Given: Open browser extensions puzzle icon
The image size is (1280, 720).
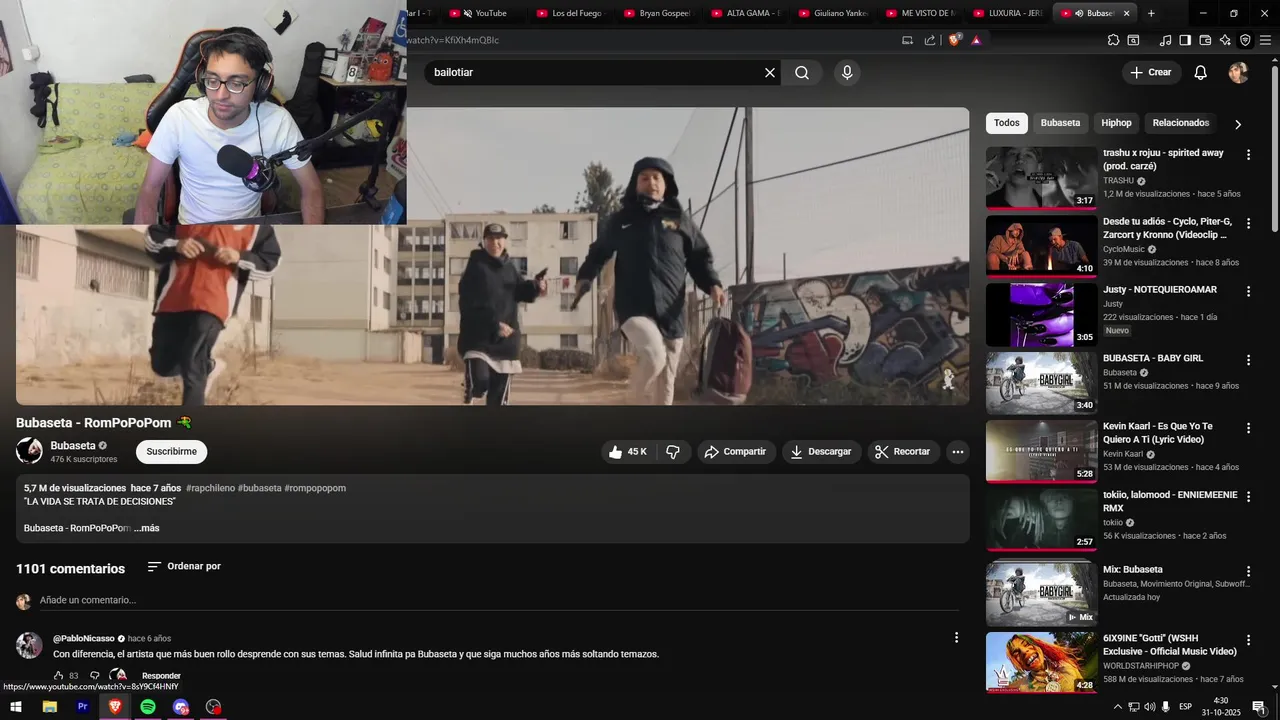Looking at the screenshot, I should click(1113, 40).
